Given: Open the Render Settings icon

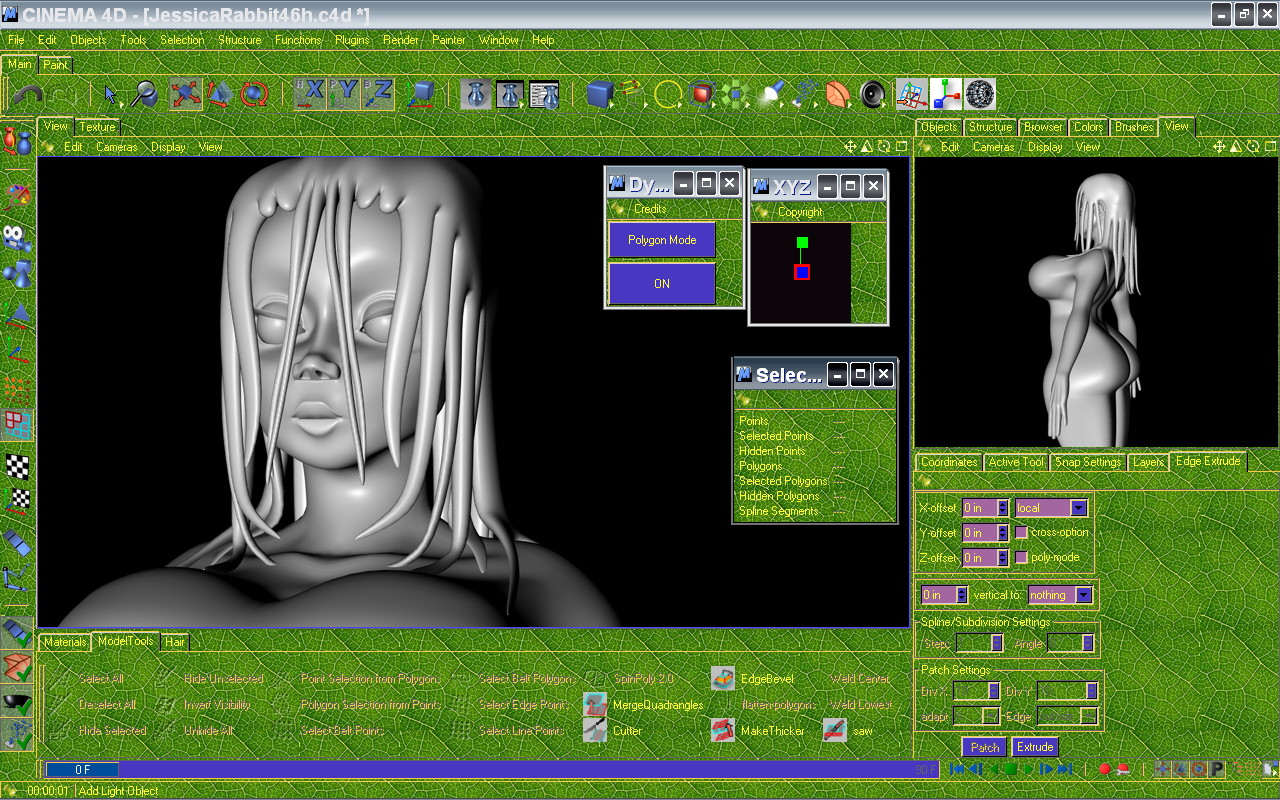Looking at the screenshot, I should click(x=544, y=95).
